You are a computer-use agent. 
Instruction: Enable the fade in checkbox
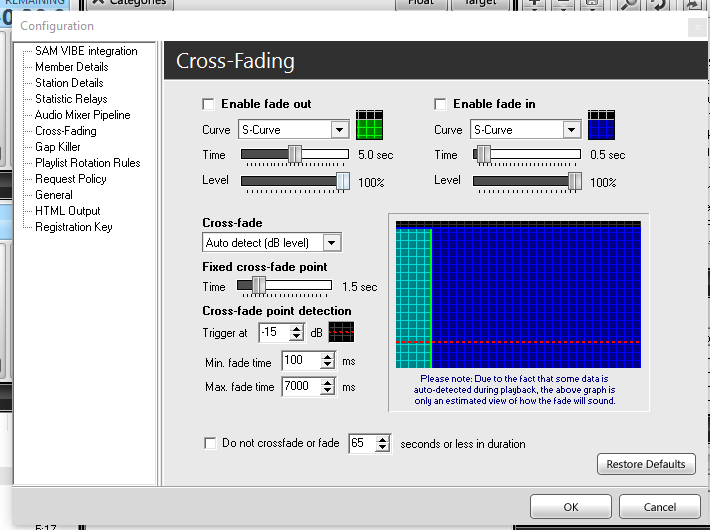440,104
